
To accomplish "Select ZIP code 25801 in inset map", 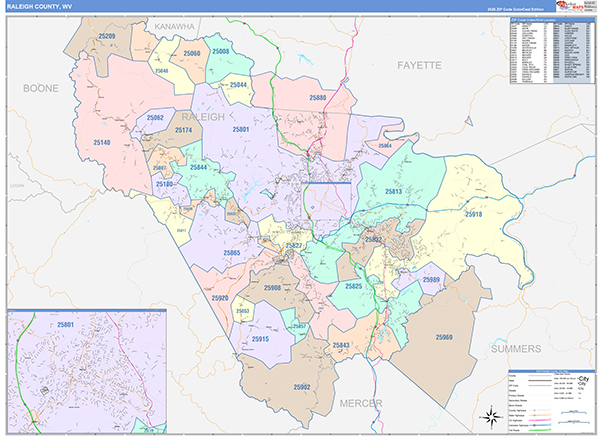I will coord(65,325).
